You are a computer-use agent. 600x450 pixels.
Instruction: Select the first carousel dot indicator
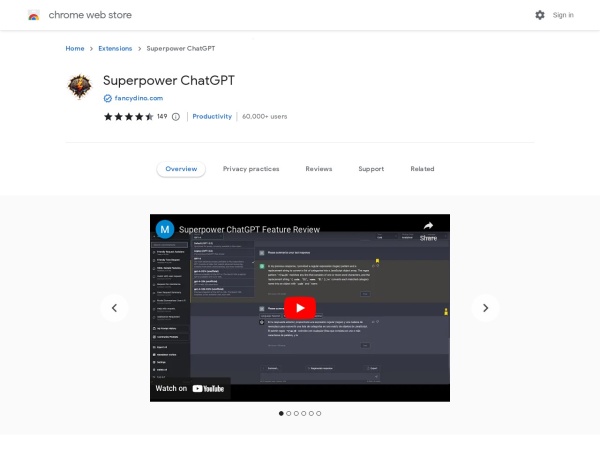[x=281, y=413]
